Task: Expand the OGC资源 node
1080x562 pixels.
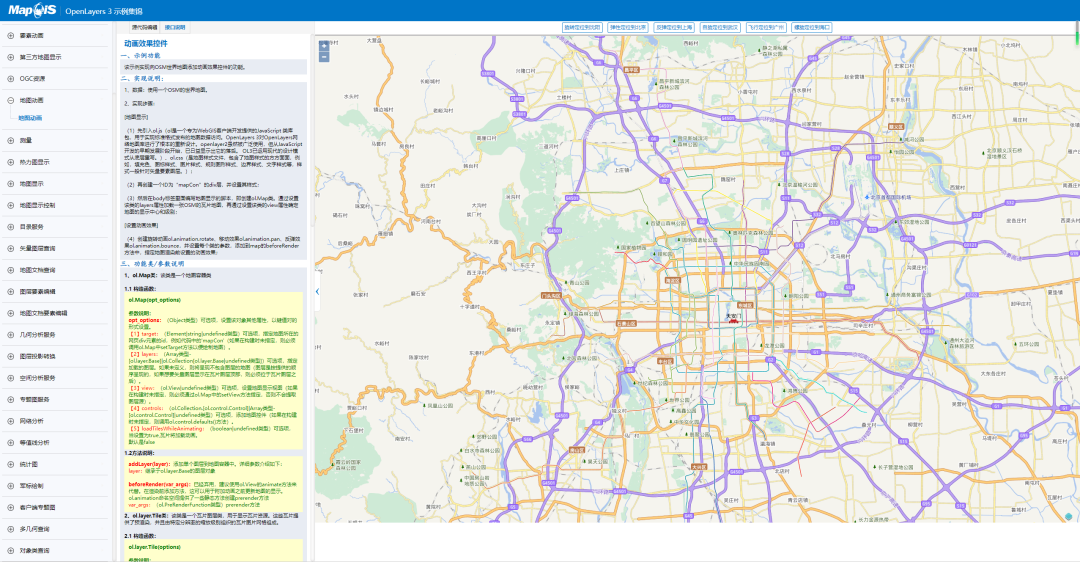Action: coord(10,79)
